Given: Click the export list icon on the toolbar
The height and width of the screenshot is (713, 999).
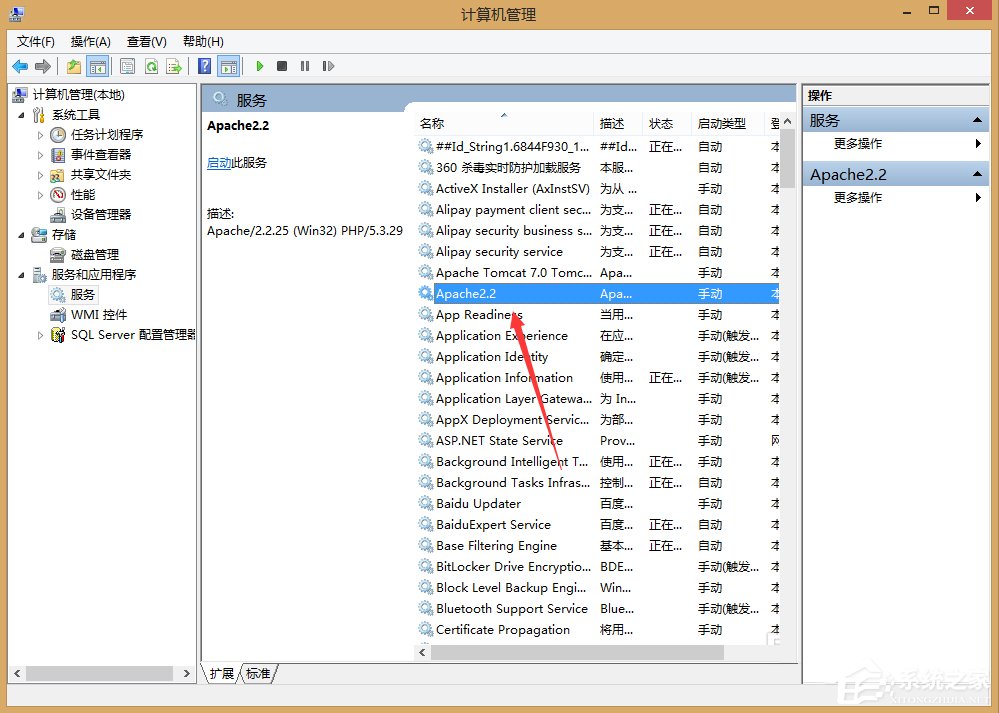Looking at the screenshot, I should 175,66.
